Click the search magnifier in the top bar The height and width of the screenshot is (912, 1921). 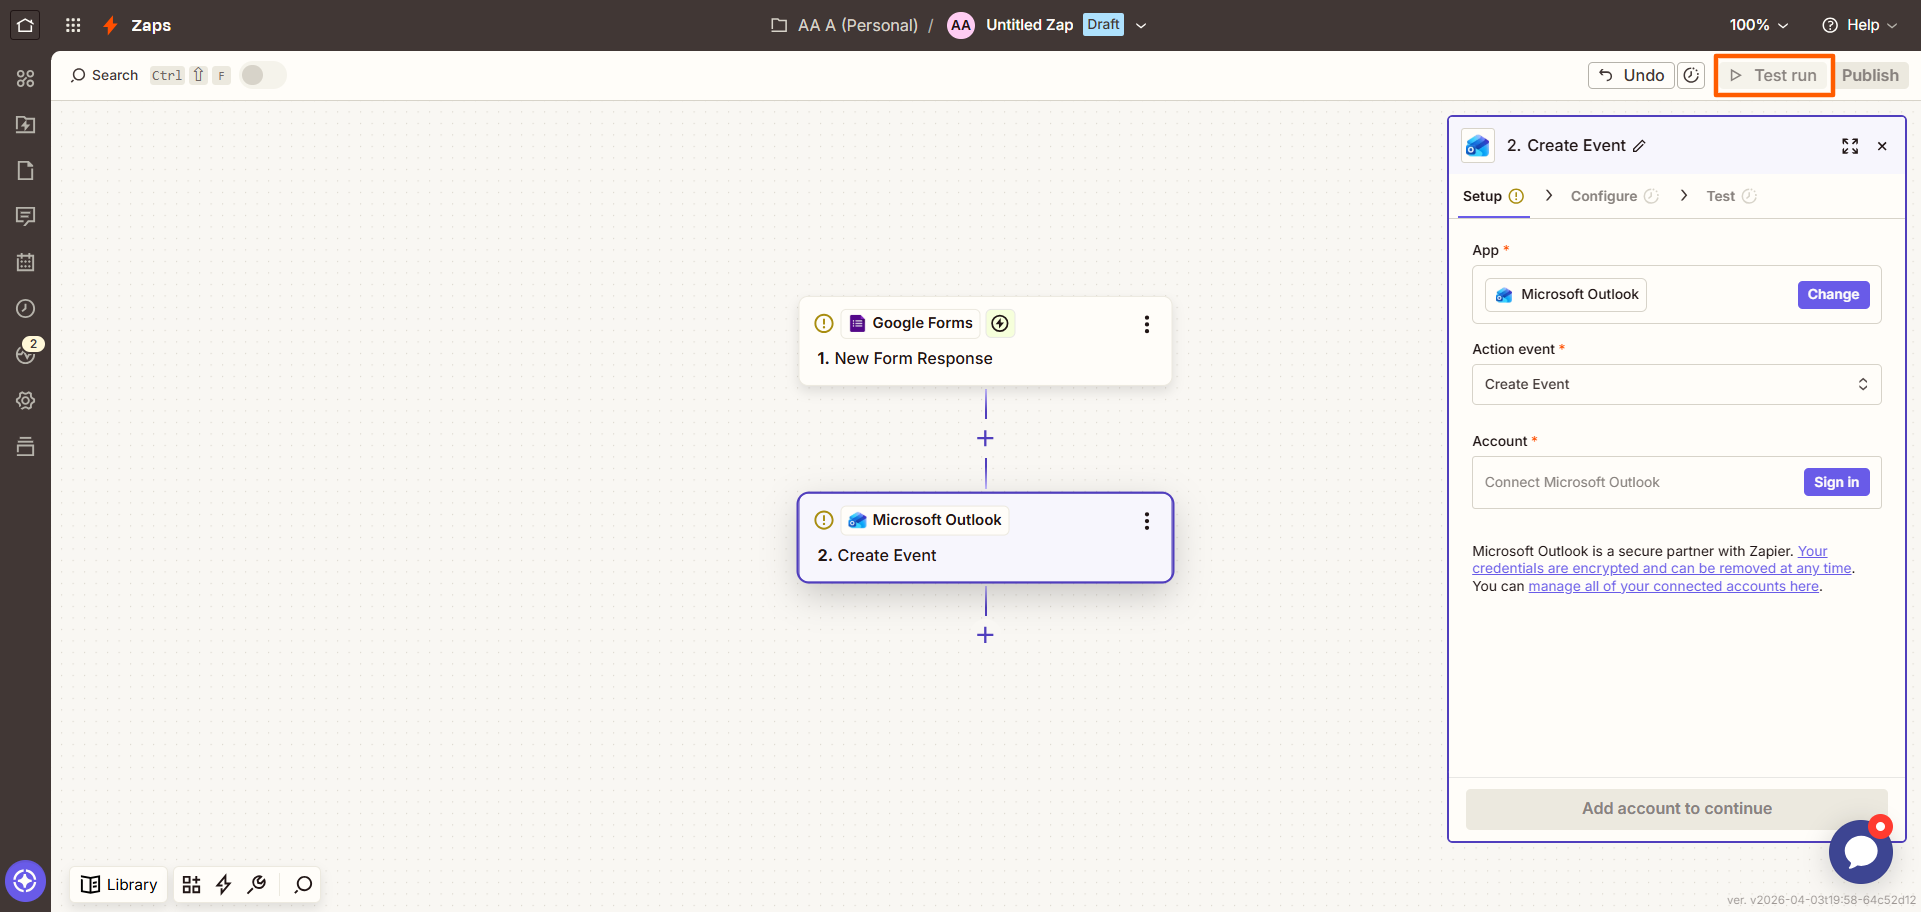[x=78, y=75]
